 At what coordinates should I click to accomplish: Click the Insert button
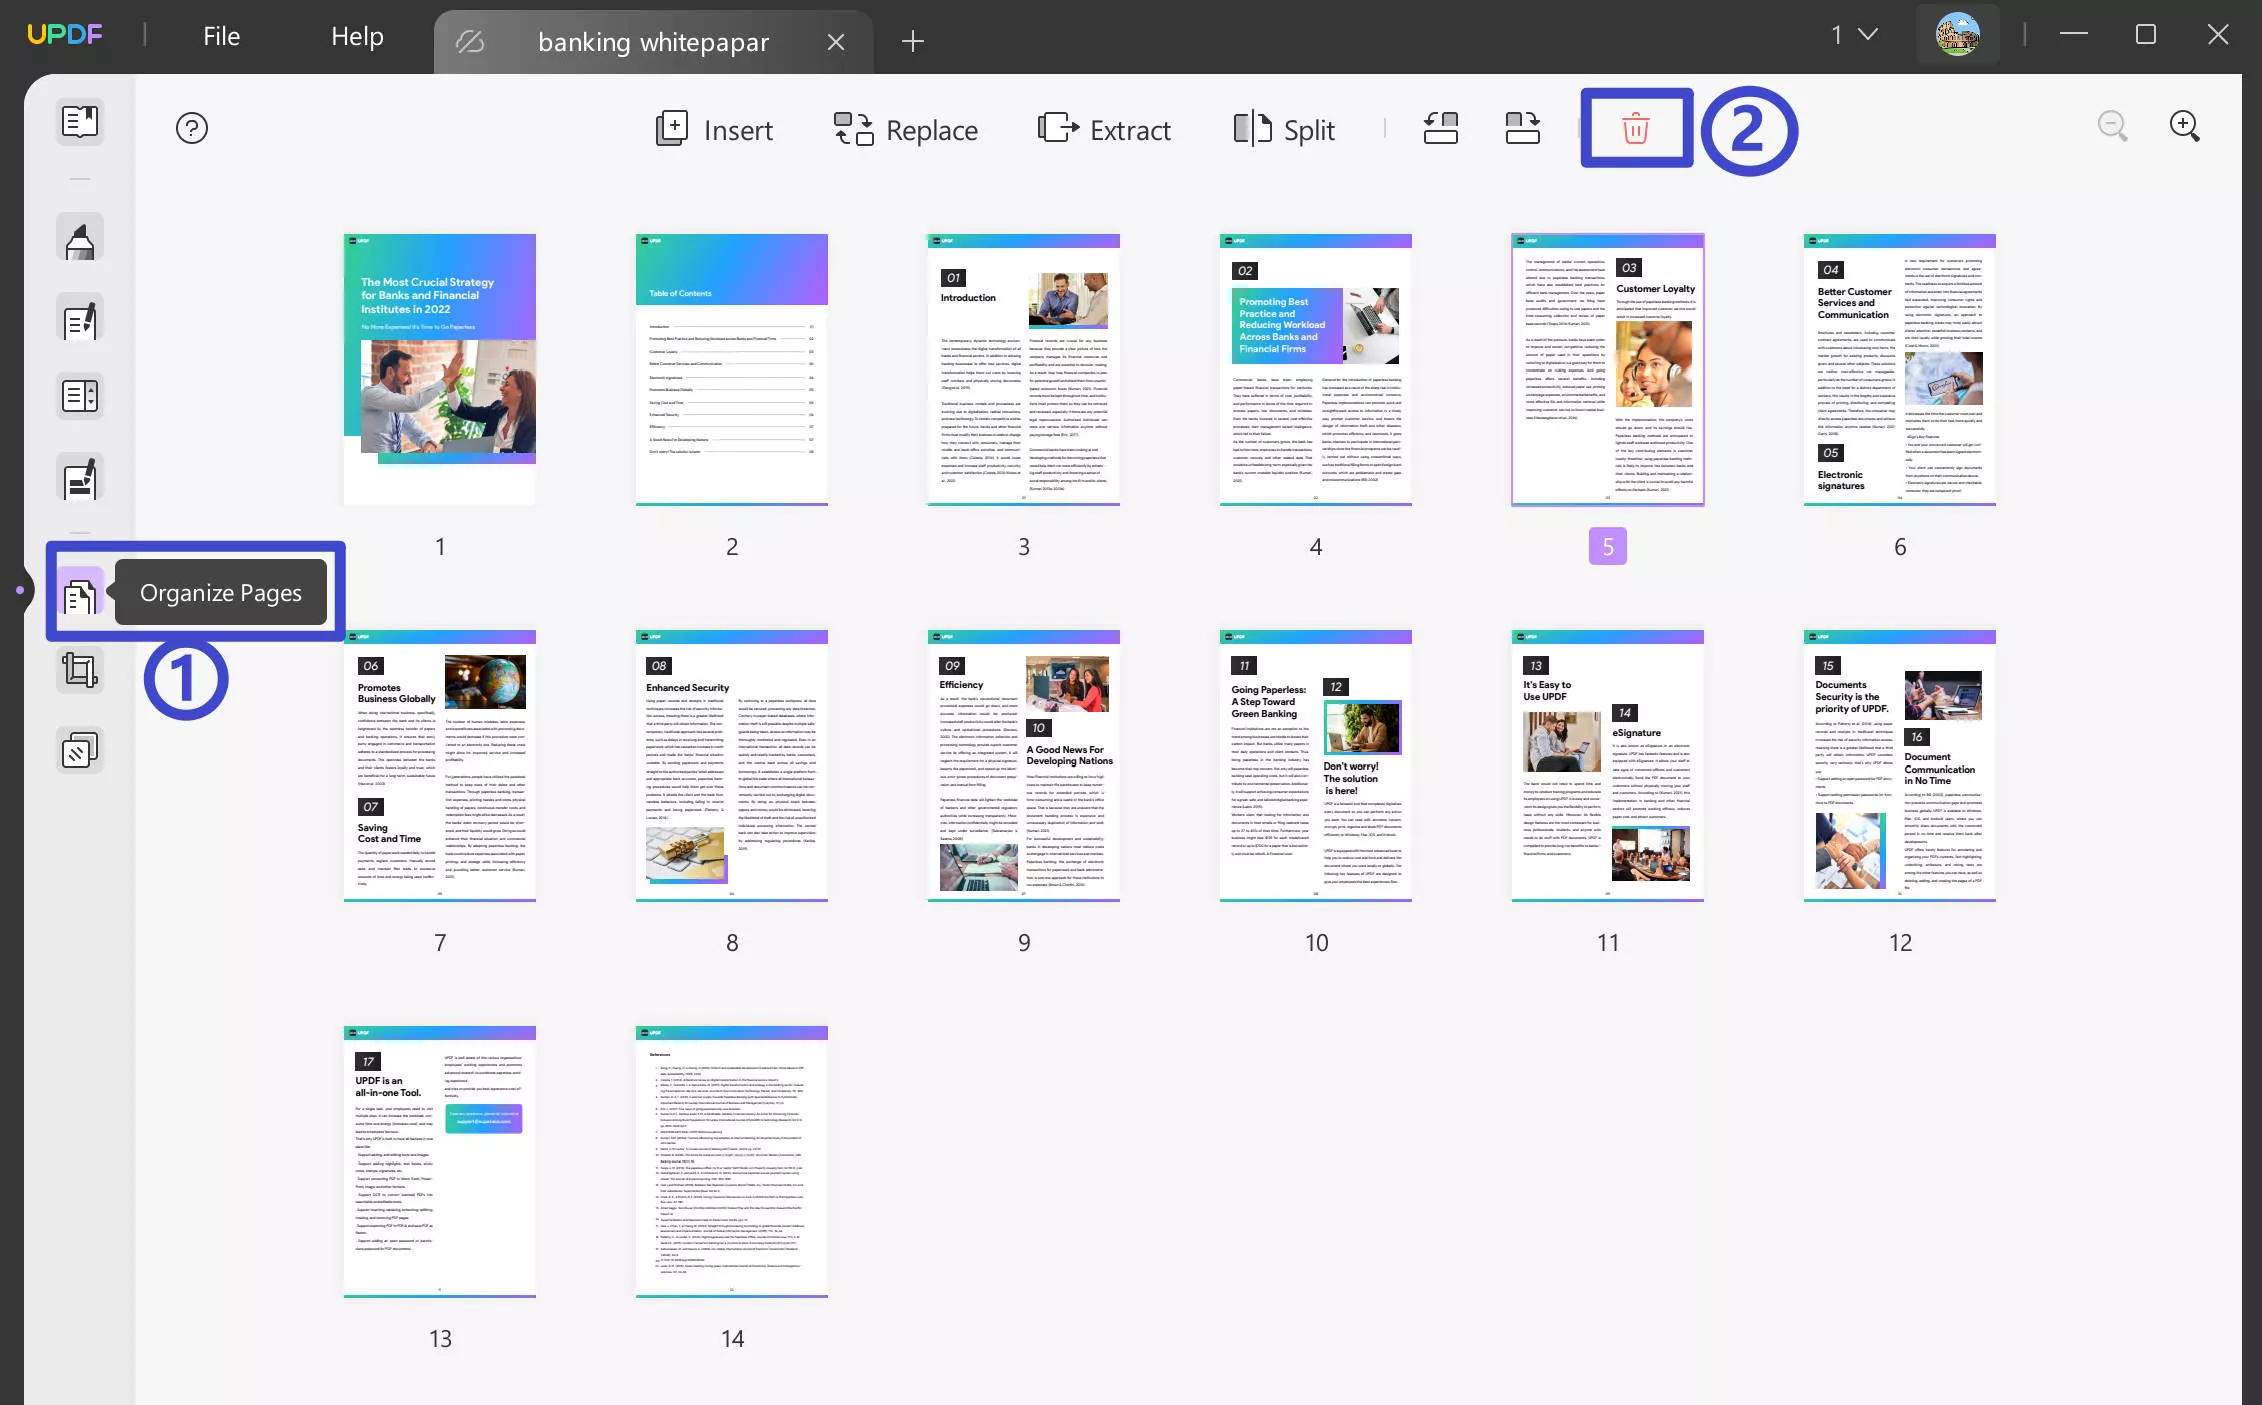point(714,130)
